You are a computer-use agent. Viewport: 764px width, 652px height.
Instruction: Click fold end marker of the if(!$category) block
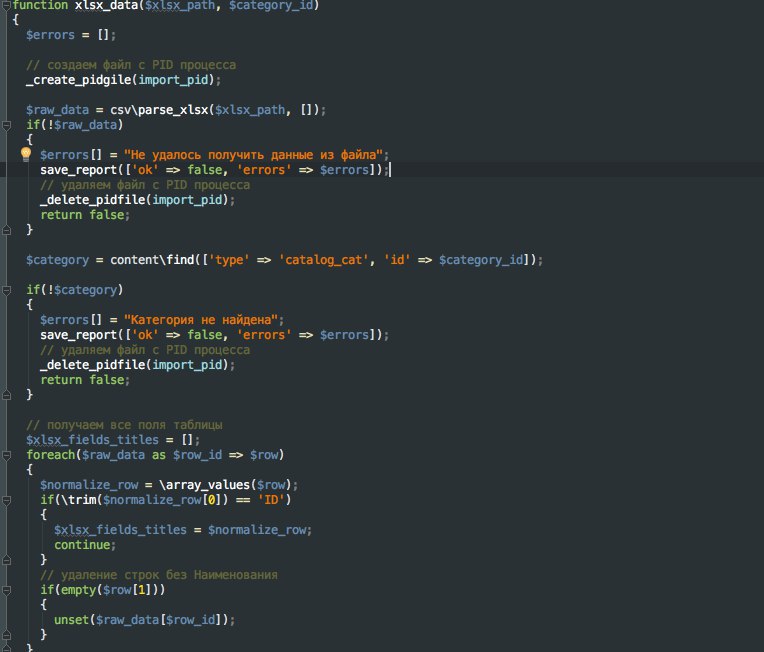pyautogui.click(x=6, y=395)
